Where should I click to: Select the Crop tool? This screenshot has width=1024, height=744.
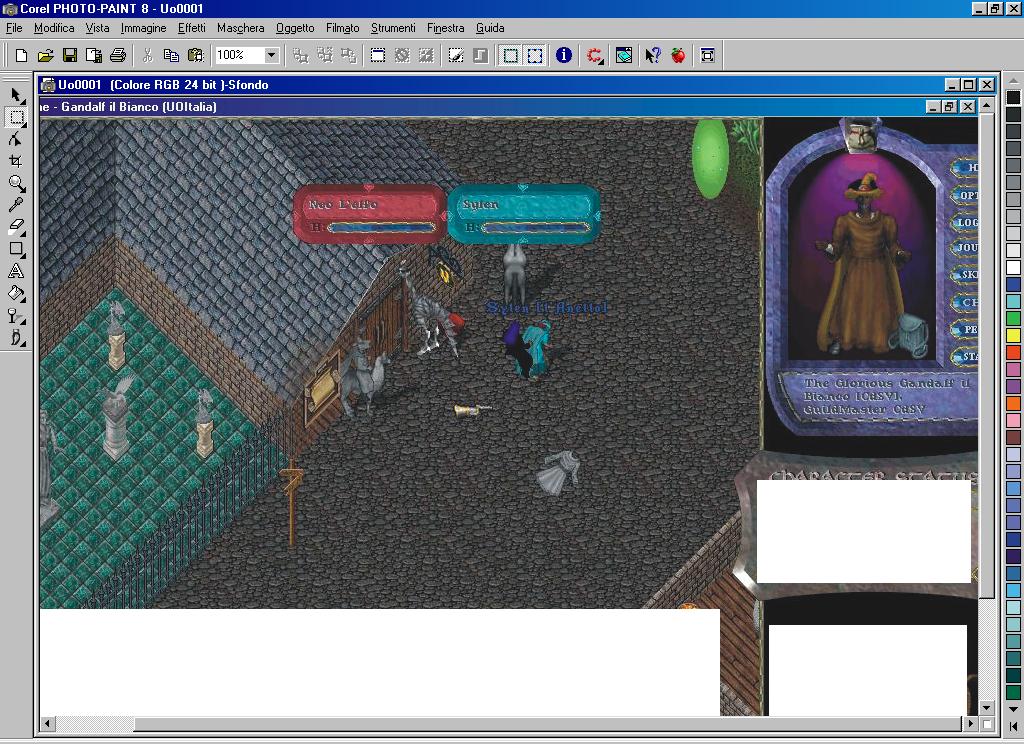16,161
